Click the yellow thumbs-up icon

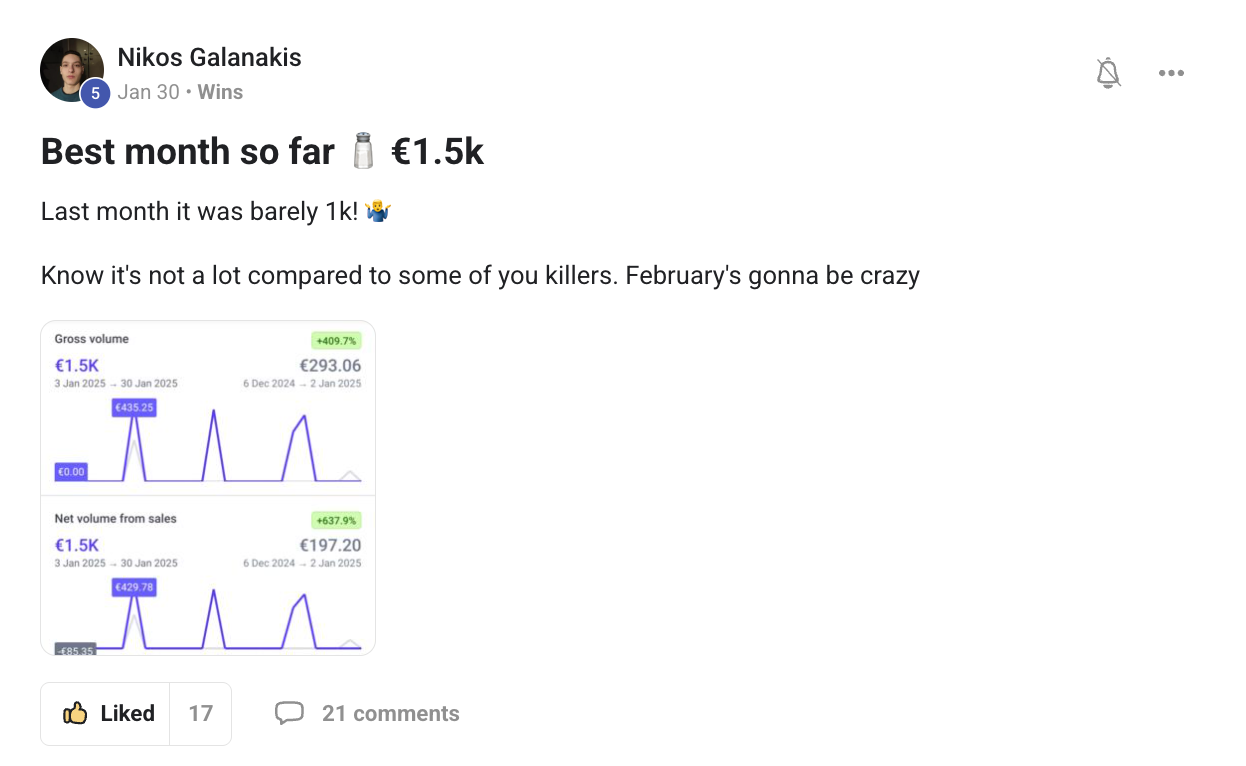click(x=75, y=714)
